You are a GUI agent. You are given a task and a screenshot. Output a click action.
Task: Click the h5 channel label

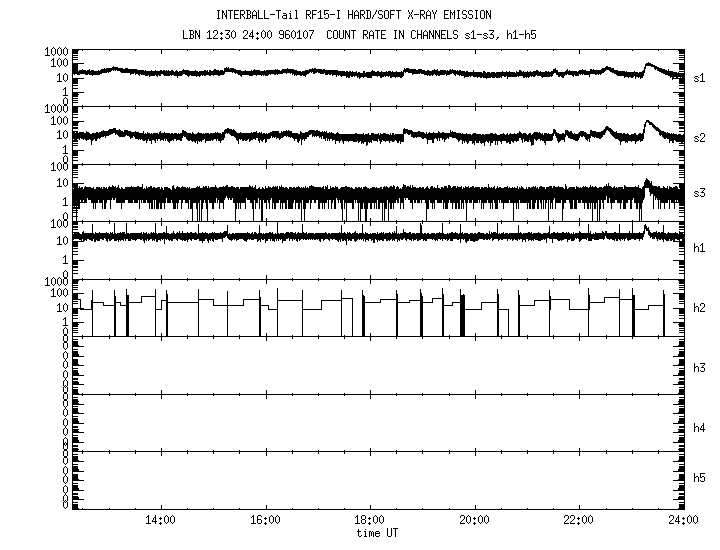pos(700,480)
